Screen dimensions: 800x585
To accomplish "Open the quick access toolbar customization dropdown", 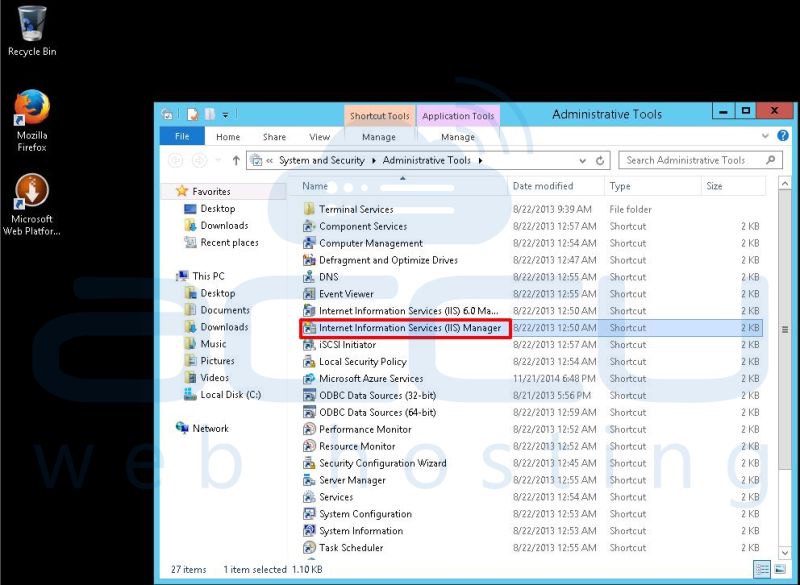I will [225, 113].
